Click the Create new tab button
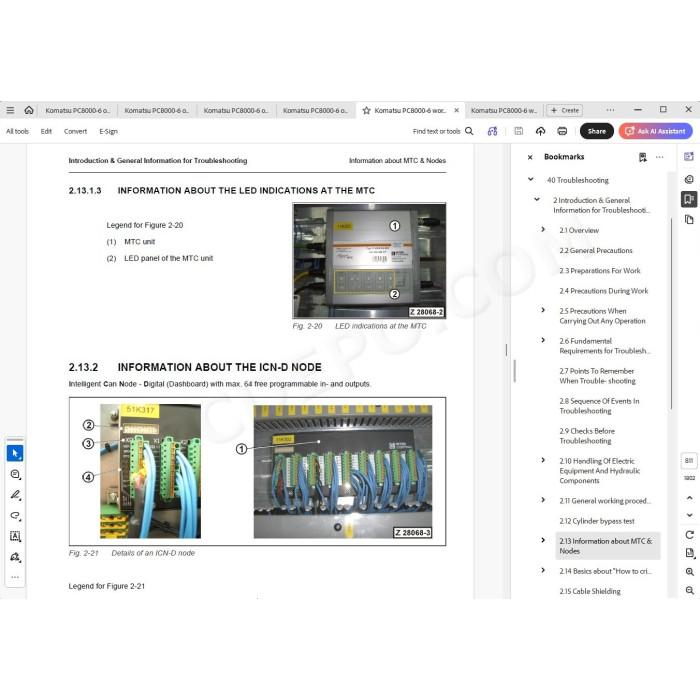700x700 pixels. click(x=565, y=110)
